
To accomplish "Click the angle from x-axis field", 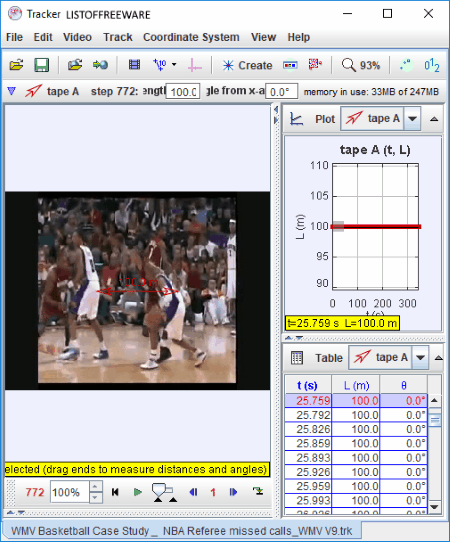I will click(281, 92).
